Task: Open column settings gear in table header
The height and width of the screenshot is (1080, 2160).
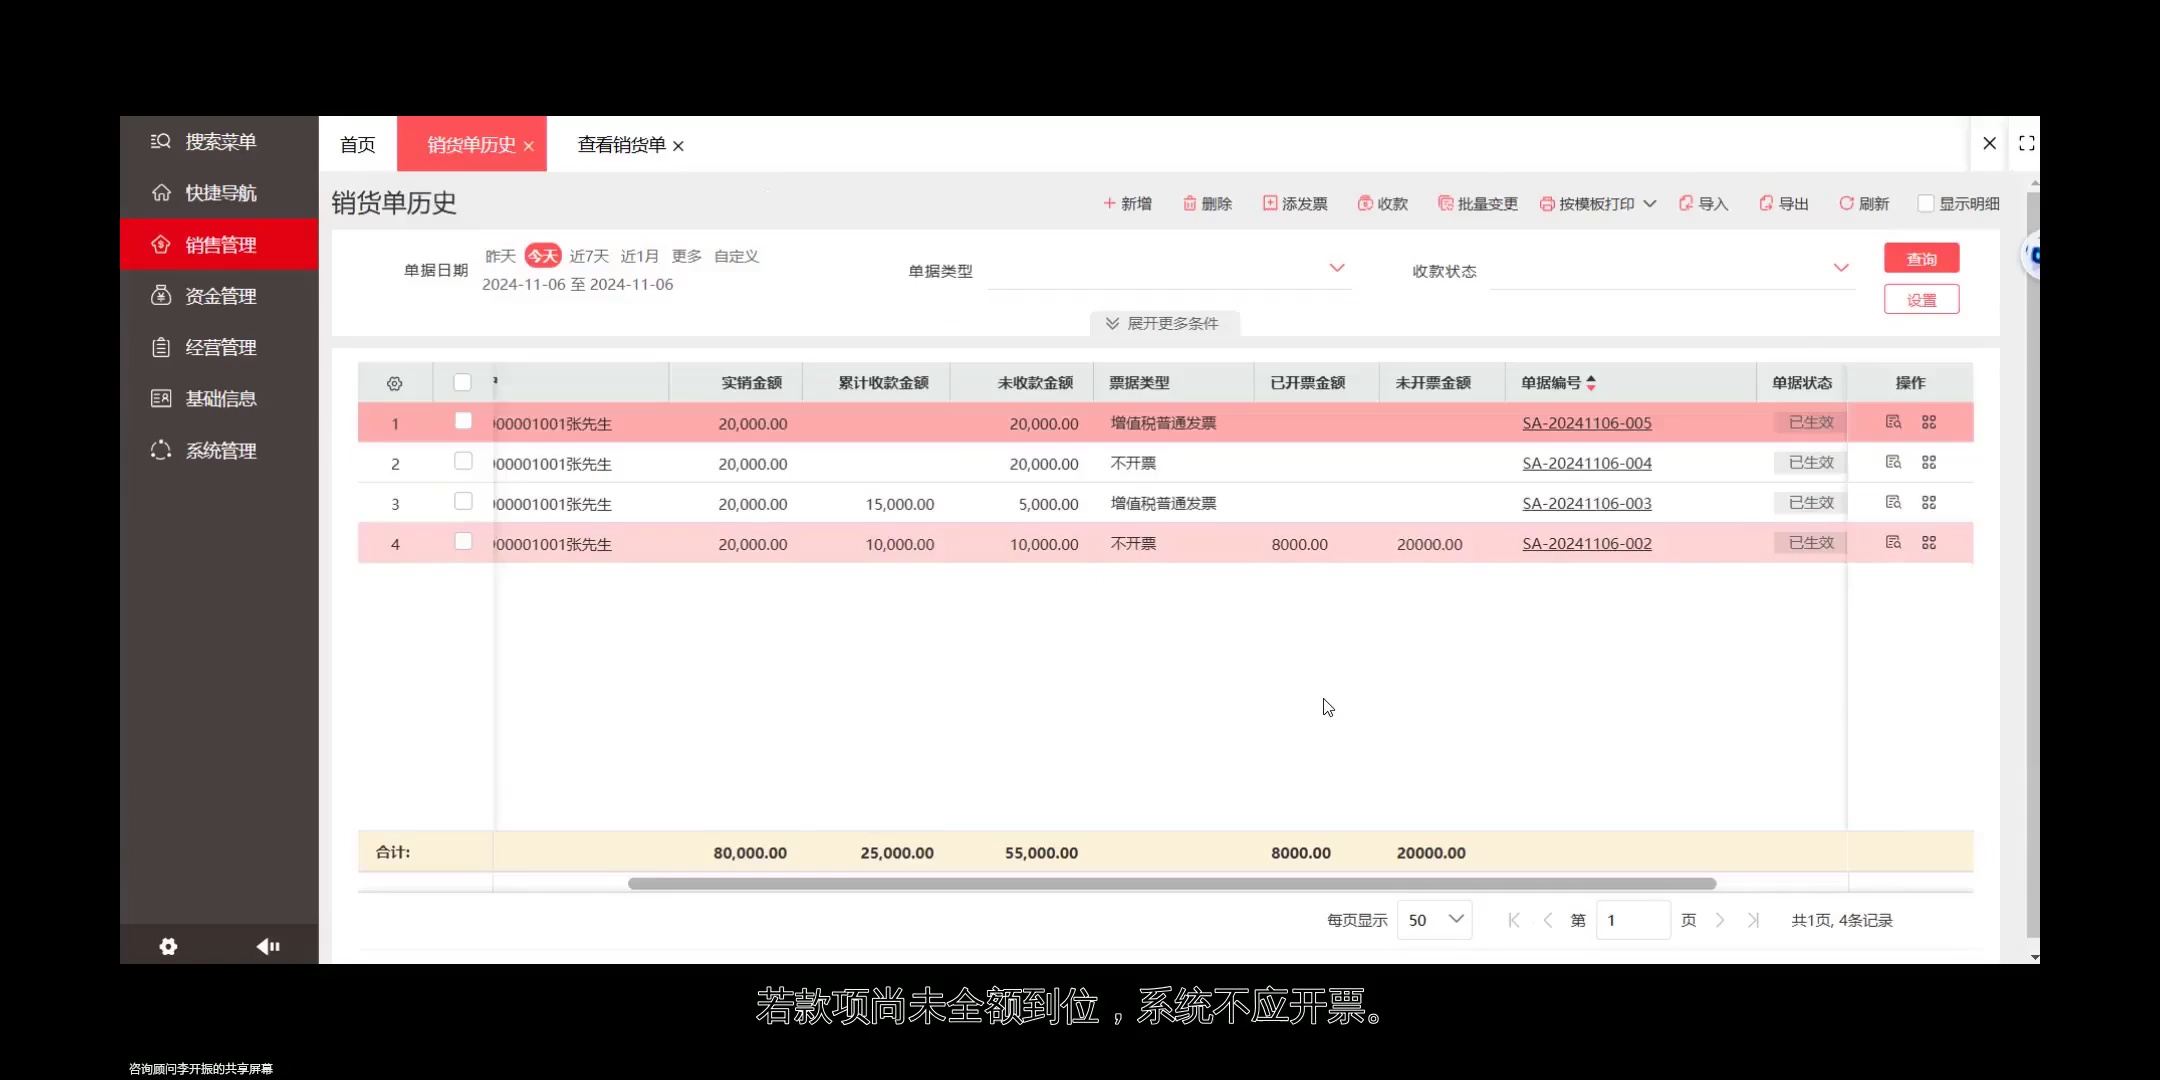Action: [x=395, y=383]
